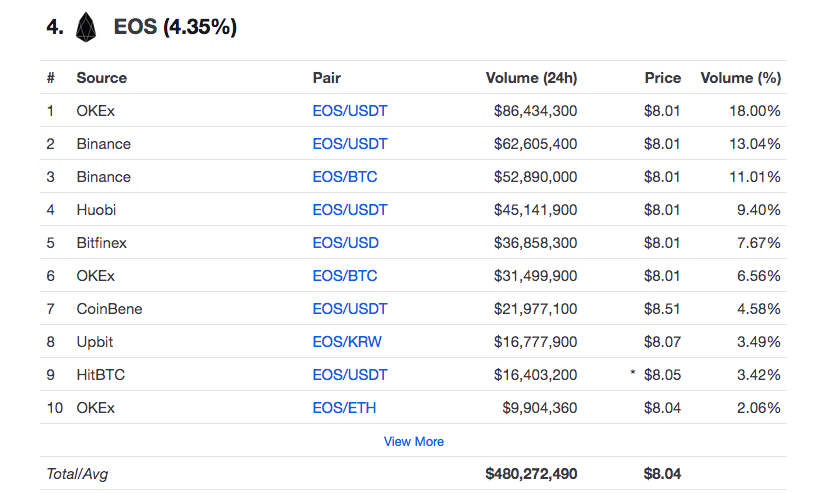This screenshot has width=840, height=493.
Task: Click the 9.40% volume share
Action: [x=759, y=210]
